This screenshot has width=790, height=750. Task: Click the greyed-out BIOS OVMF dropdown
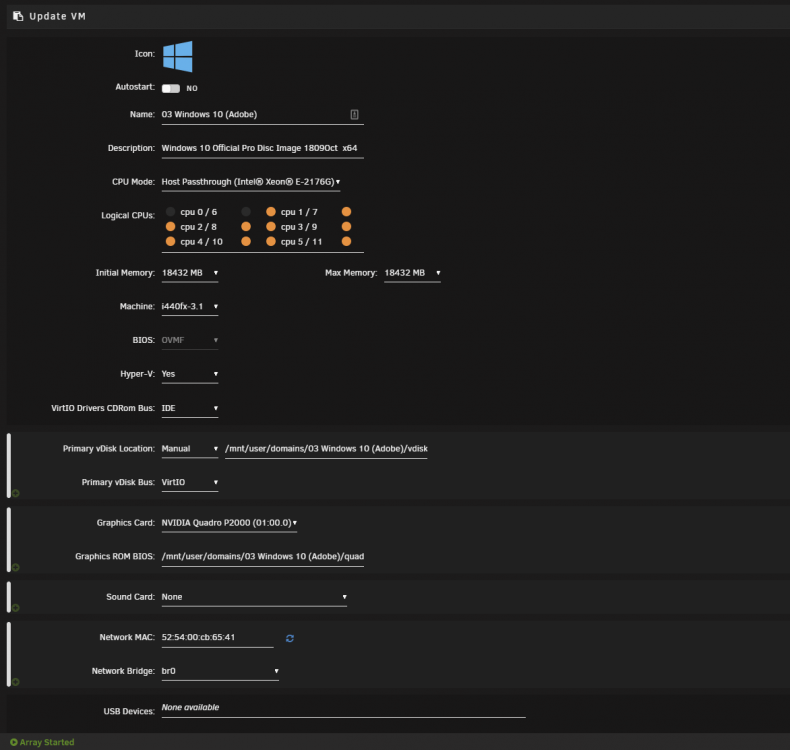click(x=190, y=340)
